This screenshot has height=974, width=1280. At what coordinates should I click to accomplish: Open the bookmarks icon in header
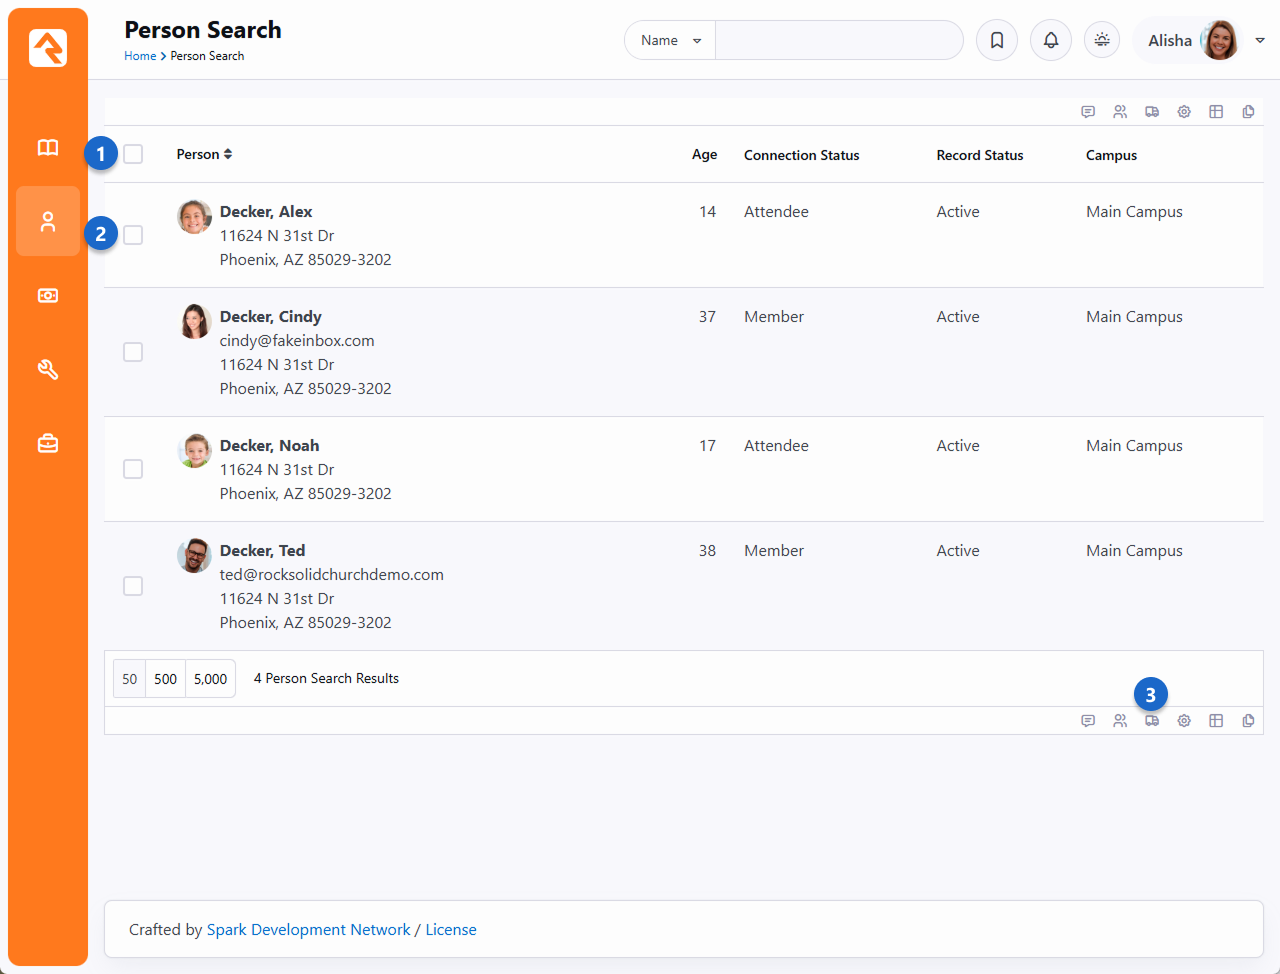click(997, 41)
